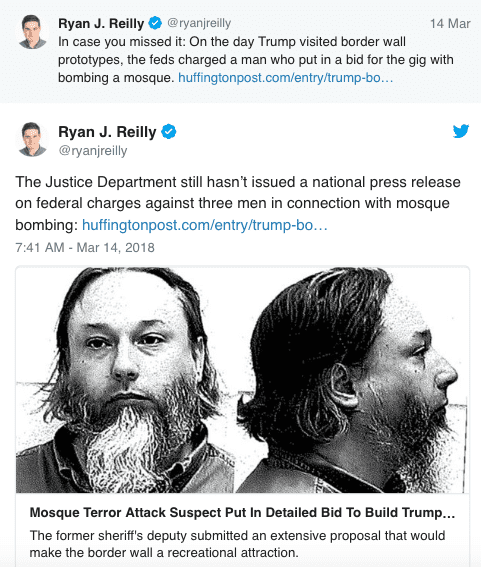The width and height of the screenshot is (481, 567).
Task: Open the side-profile mugshot image in card
Action: (x=352, y=380)
